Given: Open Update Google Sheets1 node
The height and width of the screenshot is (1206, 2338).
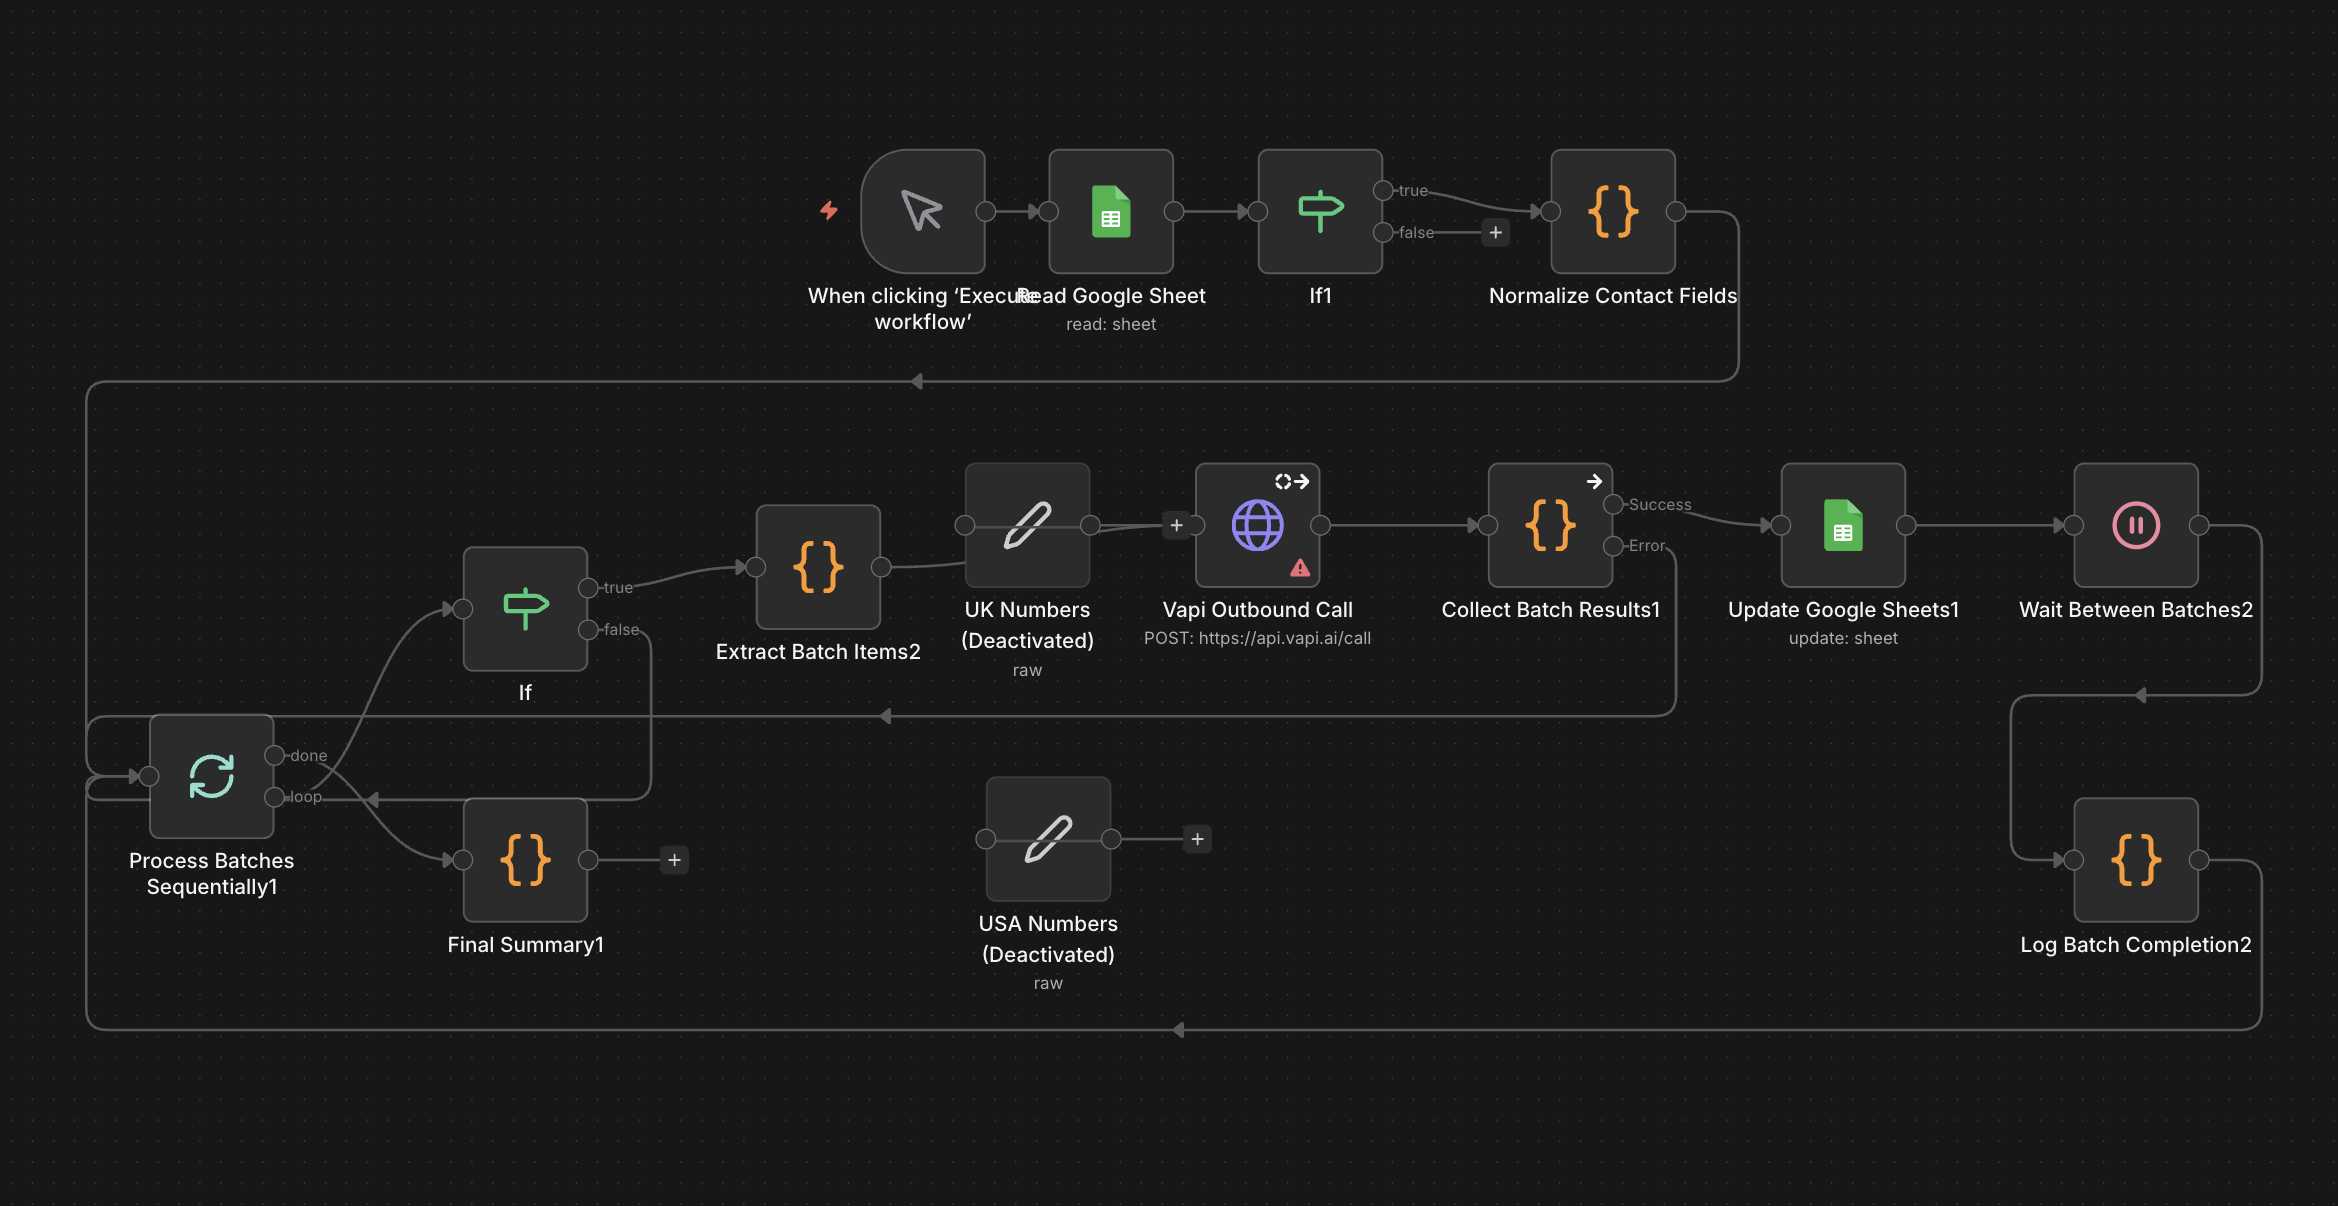Looking at the screenshot, I should point(1843,525).
